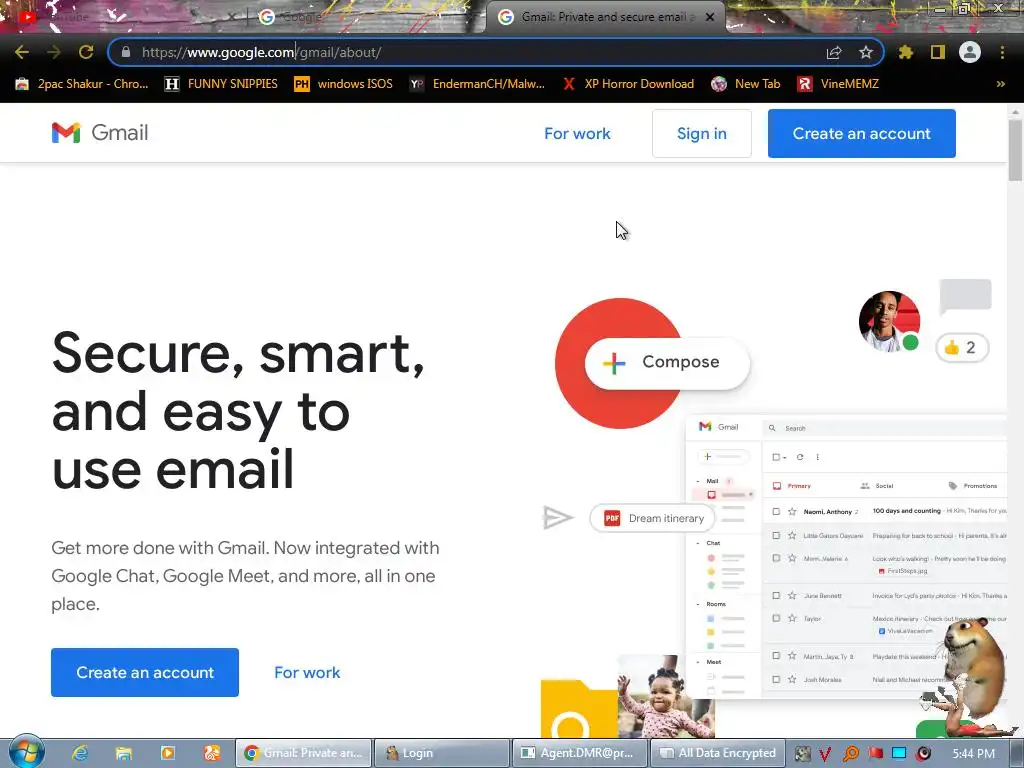The image size is (1024, 768).
Task: Open Chrome's three-dot menu
Action: [1002, 52]
